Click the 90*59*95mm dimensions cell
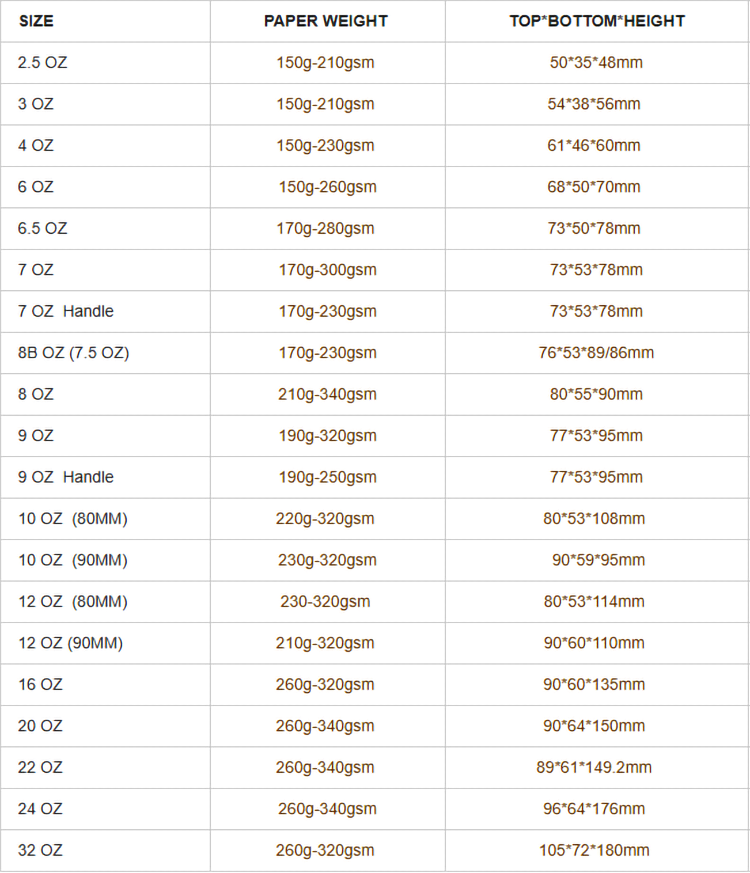This screenshot has width=750, height=873. click(x=598, y=560)
